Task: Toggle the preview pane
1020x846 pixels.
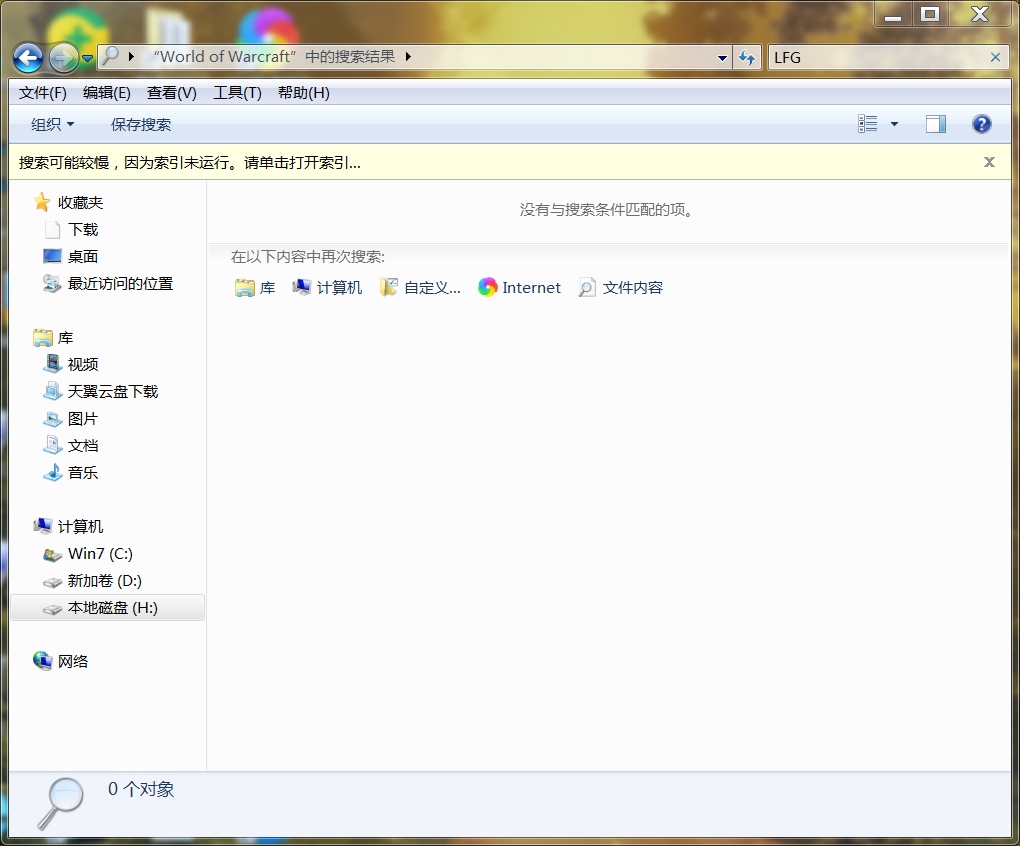Action: 936,123
